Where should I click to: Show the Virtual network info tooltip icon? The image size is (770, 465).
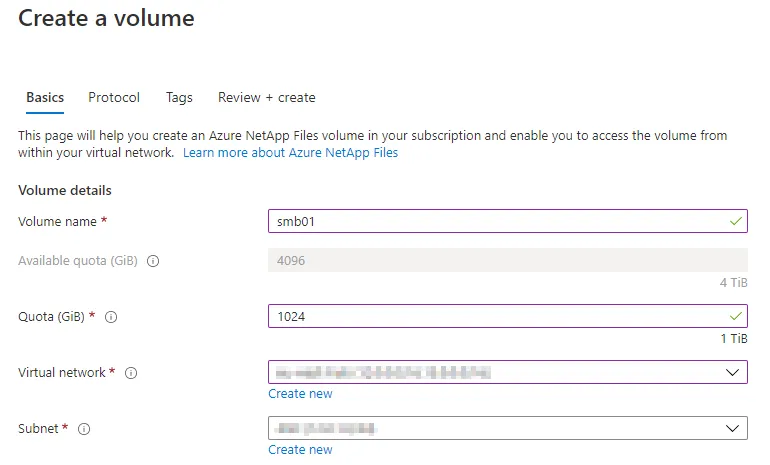131,373
